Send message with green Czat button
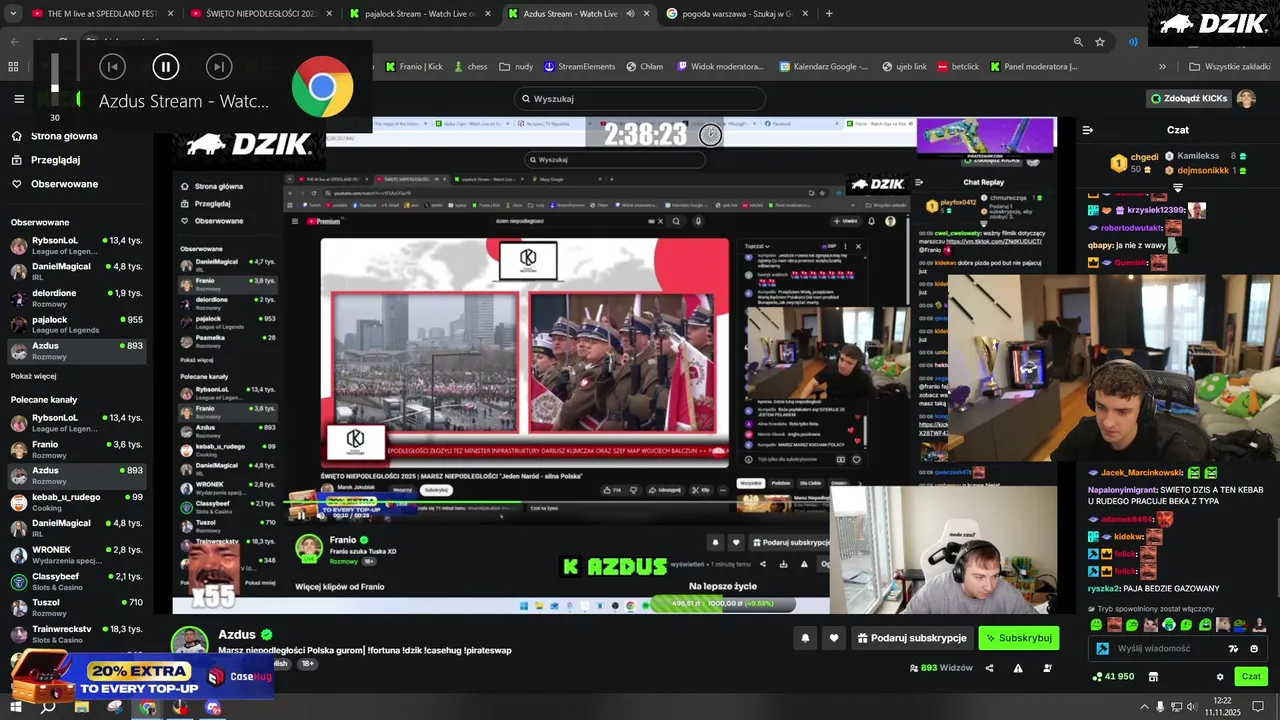 [x=1251, y=677]
